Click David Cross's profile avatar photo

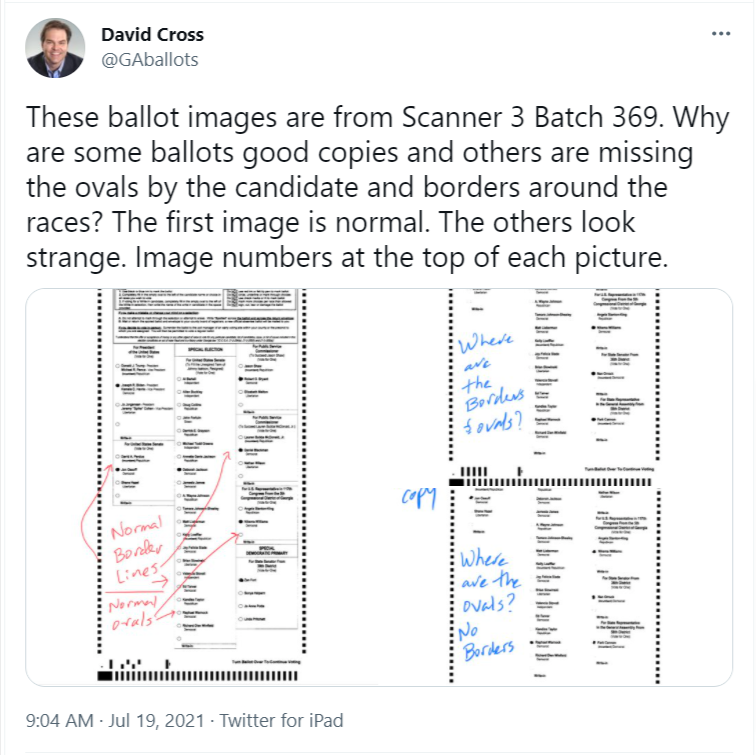[x=56, y=49]
